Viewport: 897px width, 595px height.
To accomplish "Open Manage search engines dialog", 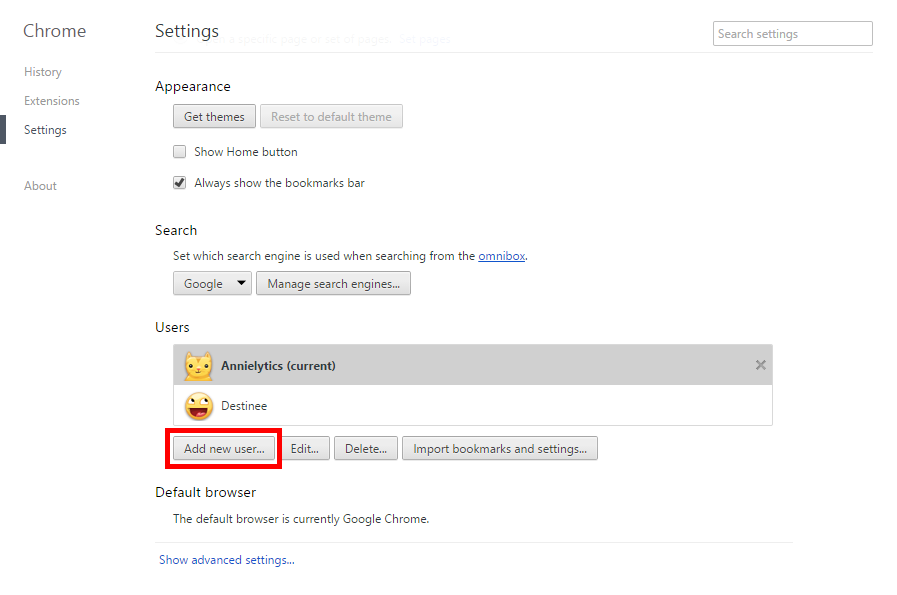I will [333, 284].
